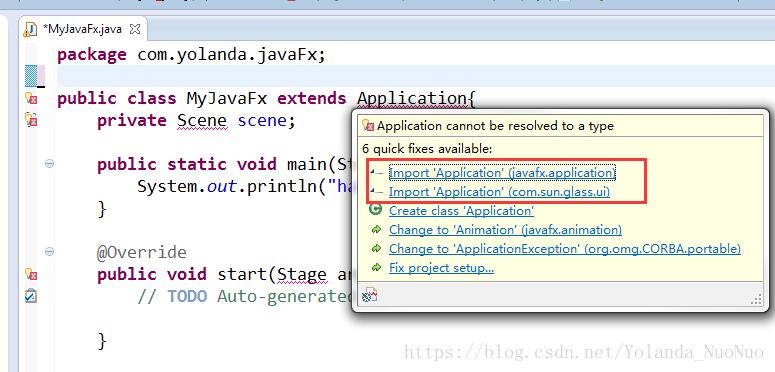Click the @Override annotation text
The height and width of the screenshot is (372, 775).
click(x=142, y=252)
